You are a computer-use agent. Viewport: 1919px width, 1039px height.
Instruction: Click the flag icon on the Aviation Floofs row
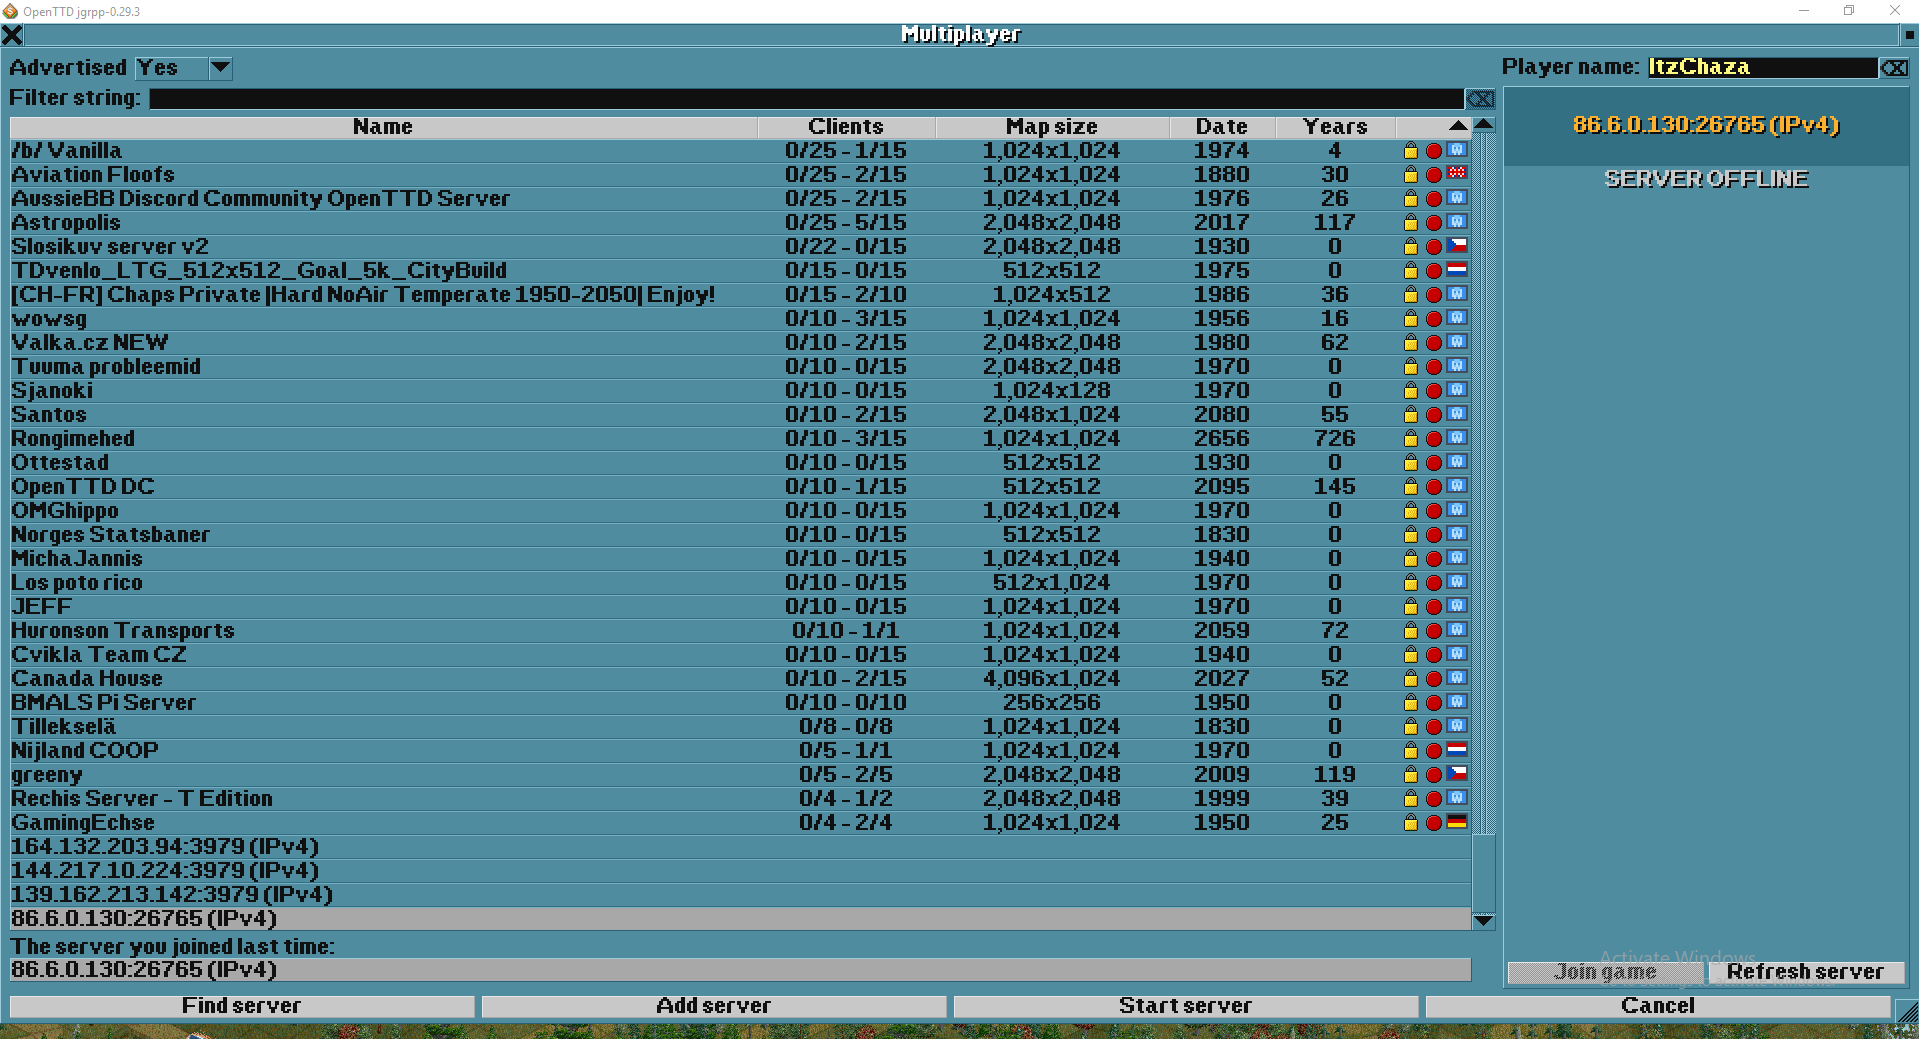[x=1458, y=173]
